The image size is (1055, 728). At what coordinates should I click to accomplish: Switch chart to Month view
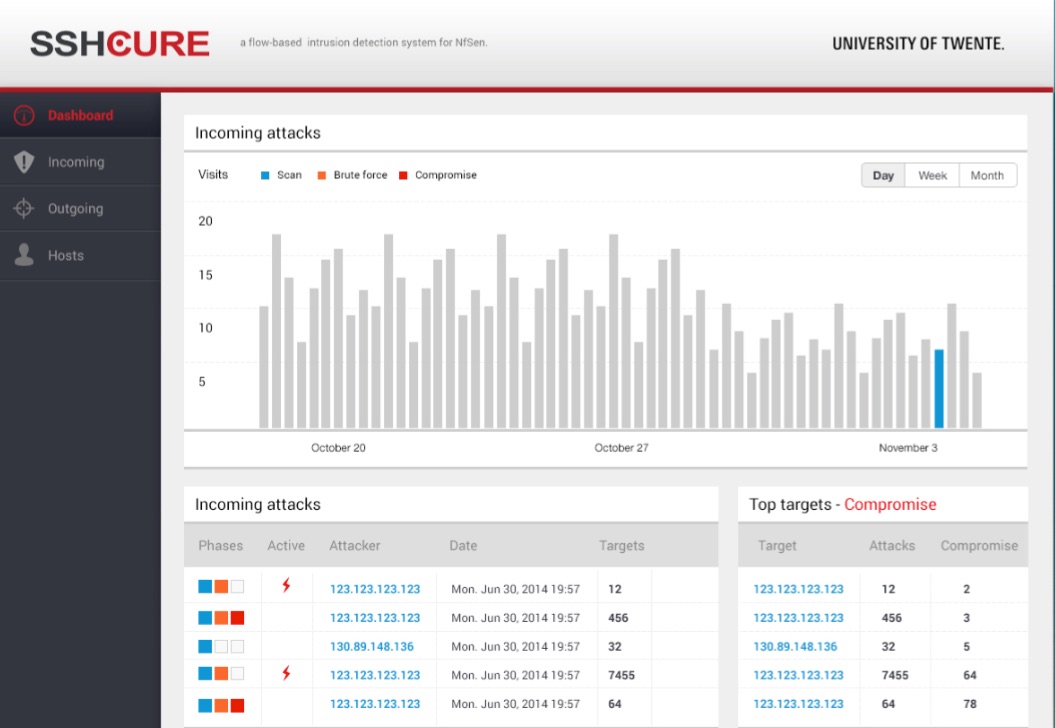pyautogui.click(x=987, y=175)
